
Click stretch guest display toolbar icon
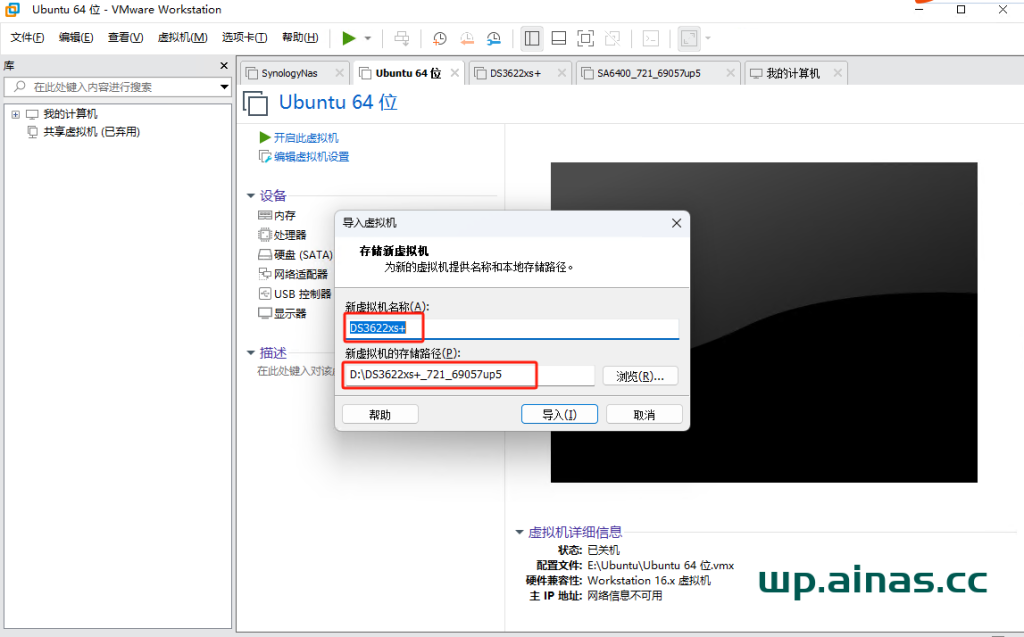[x=689, y=39]
